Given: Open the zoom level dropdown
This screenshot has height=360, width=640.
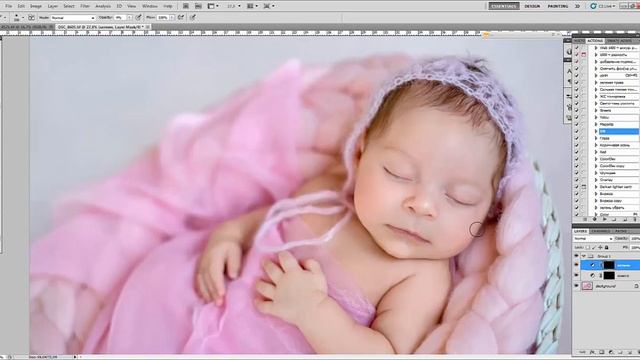Looking at the screenshot, I should click(x=234, y=6).
